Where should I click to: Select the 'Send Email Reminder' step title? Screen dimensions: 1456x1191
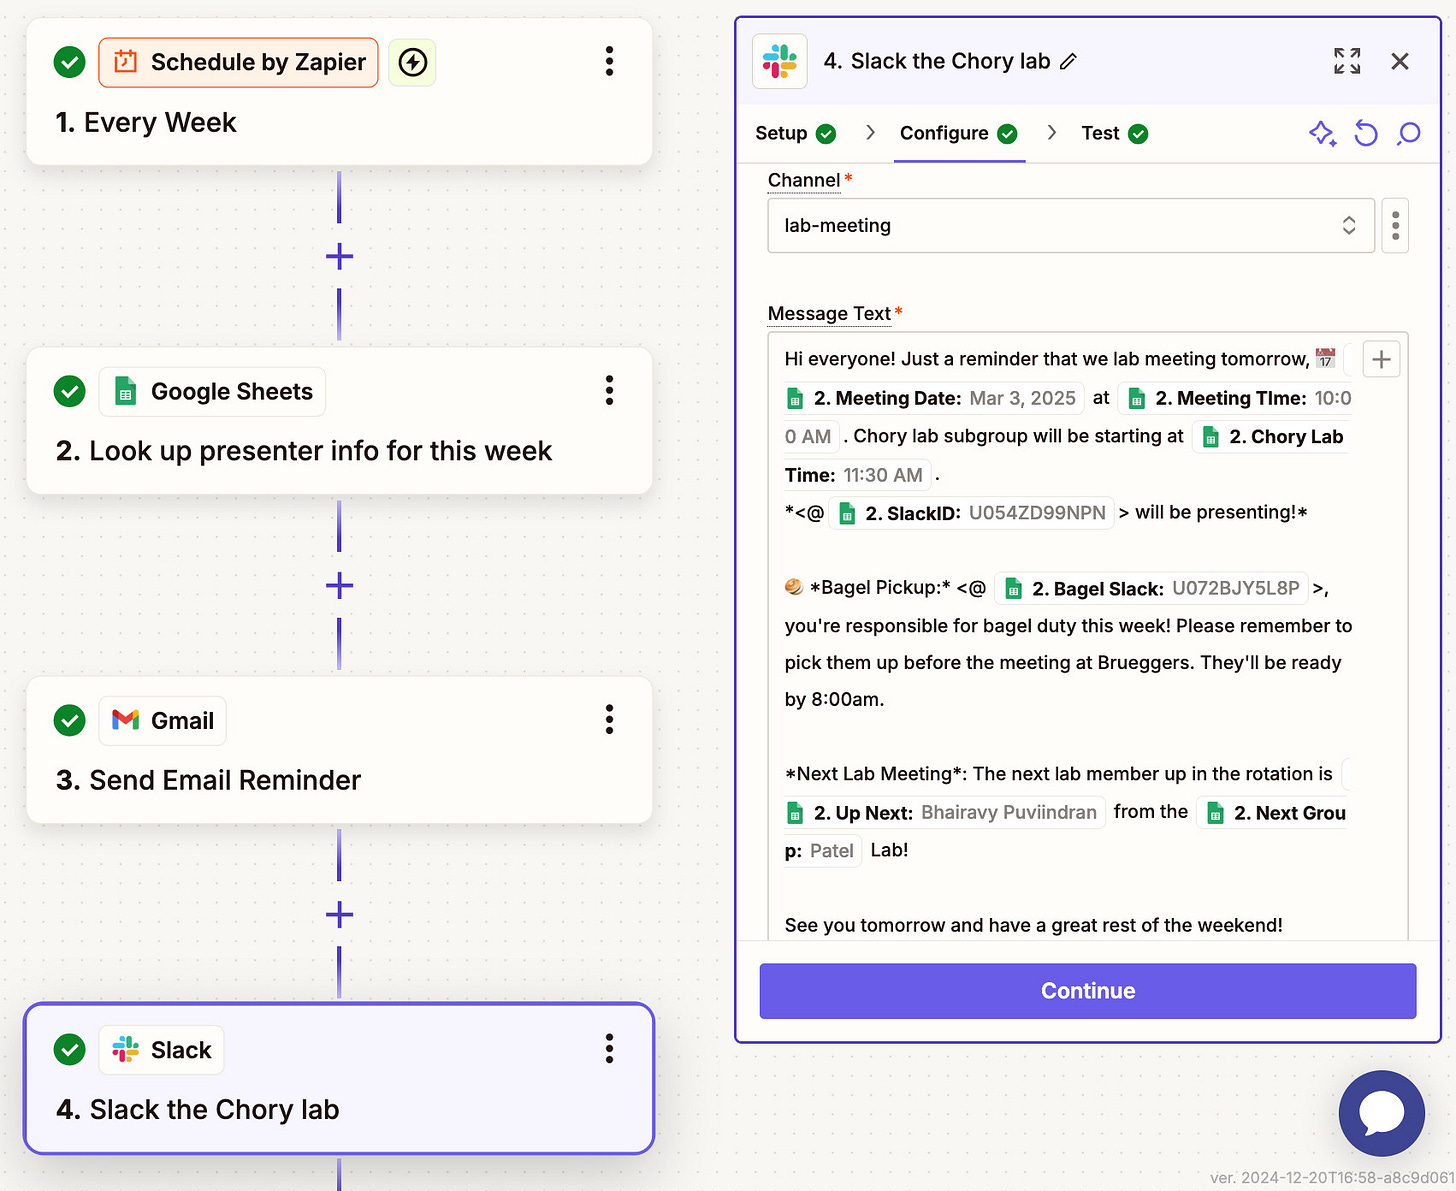point(208,780)
